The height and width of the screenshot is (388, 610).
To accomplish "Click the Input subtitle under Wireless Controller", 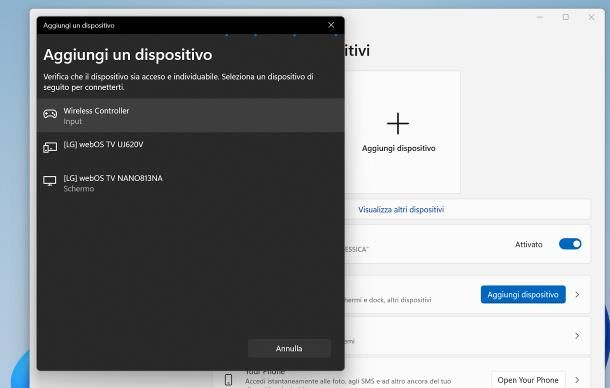I will 73,121.
